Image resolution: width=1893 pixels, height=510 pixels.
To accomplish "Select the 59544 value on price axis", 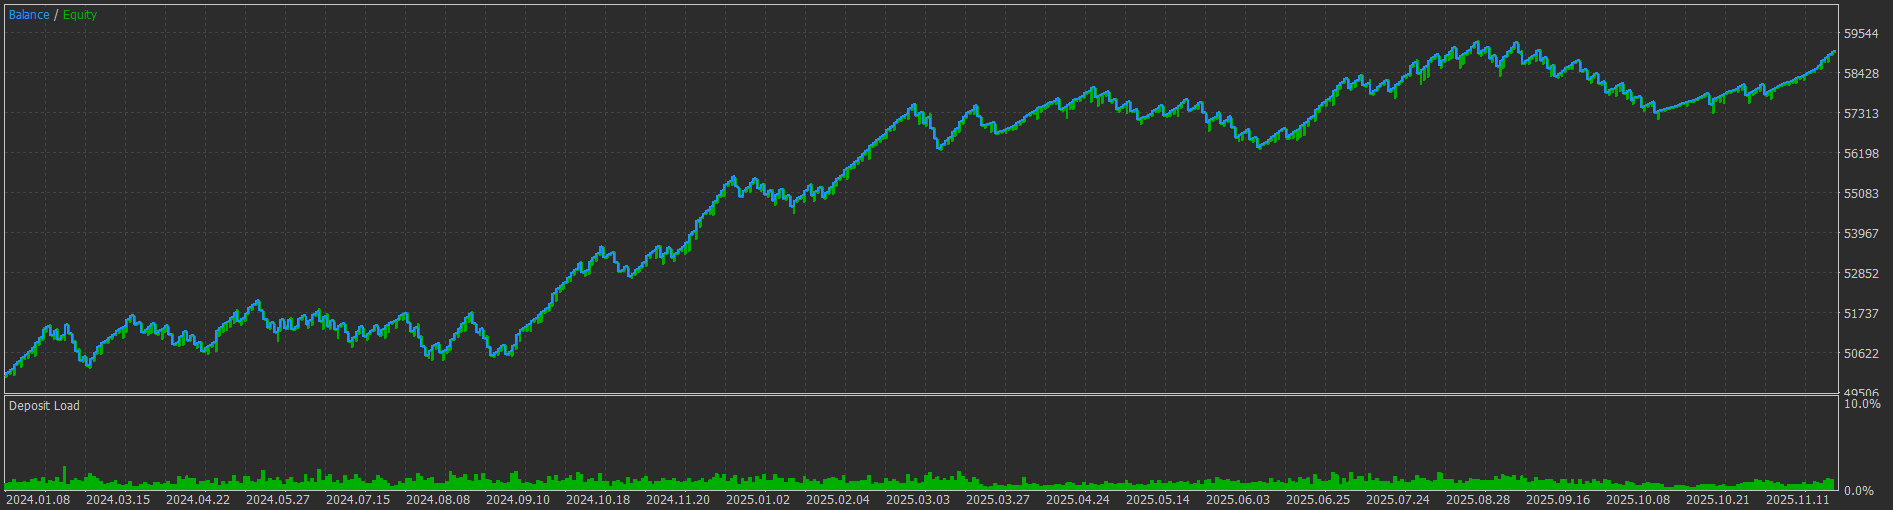I will click(x=1861, y=34).
